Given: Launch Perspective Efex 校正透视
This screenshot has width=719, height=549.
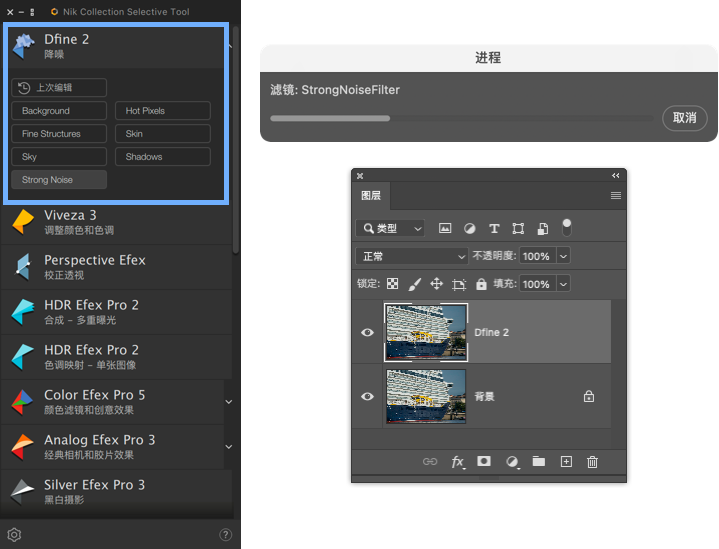Looking at the screenshot, I should point(116,267).
